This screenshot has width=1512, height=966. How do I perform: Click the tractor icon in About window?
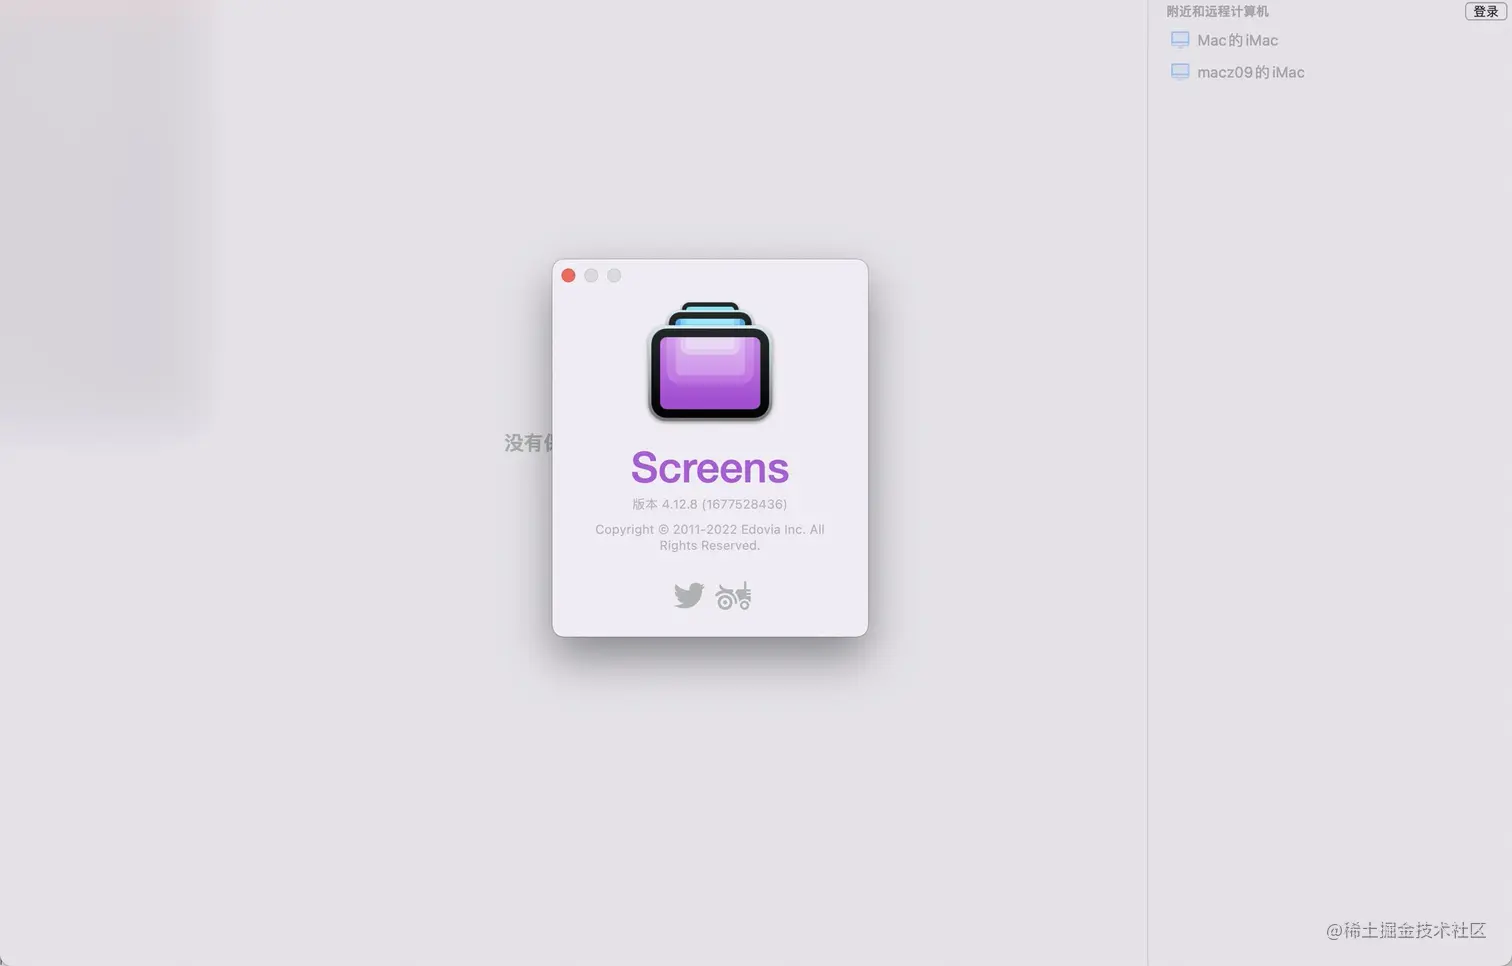pyautogui.click(x=733, y=596)
